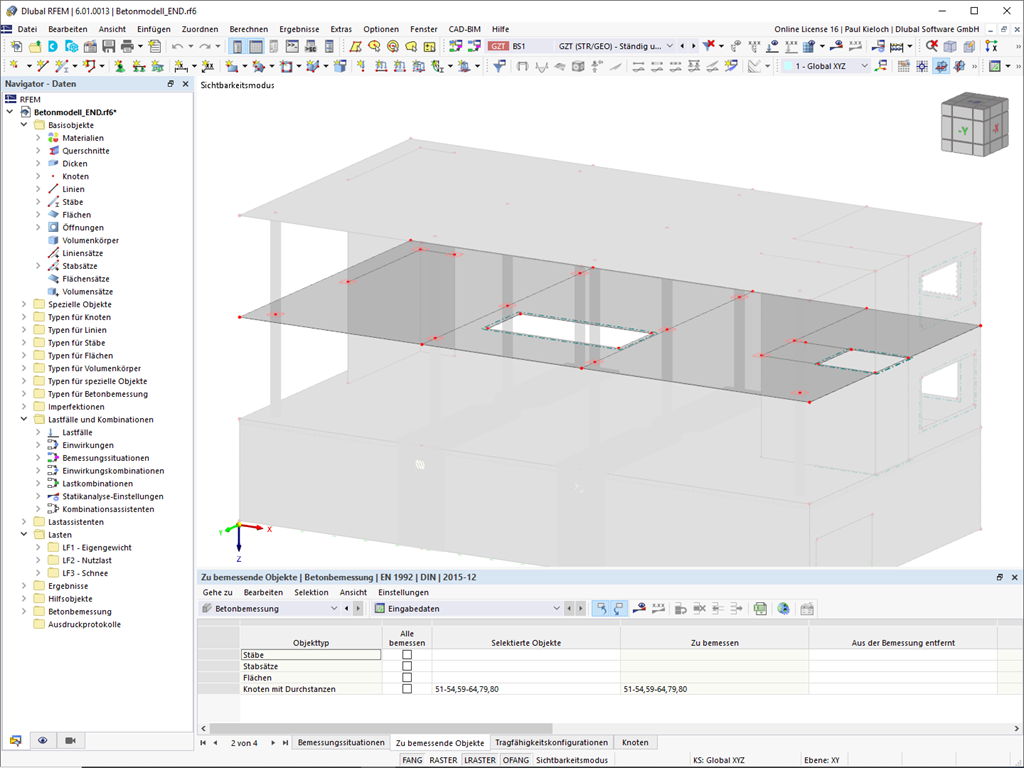Click the export table icon in Betonbemessung panel
Viewport: 1024px width, 768px height.
(760, 609)
